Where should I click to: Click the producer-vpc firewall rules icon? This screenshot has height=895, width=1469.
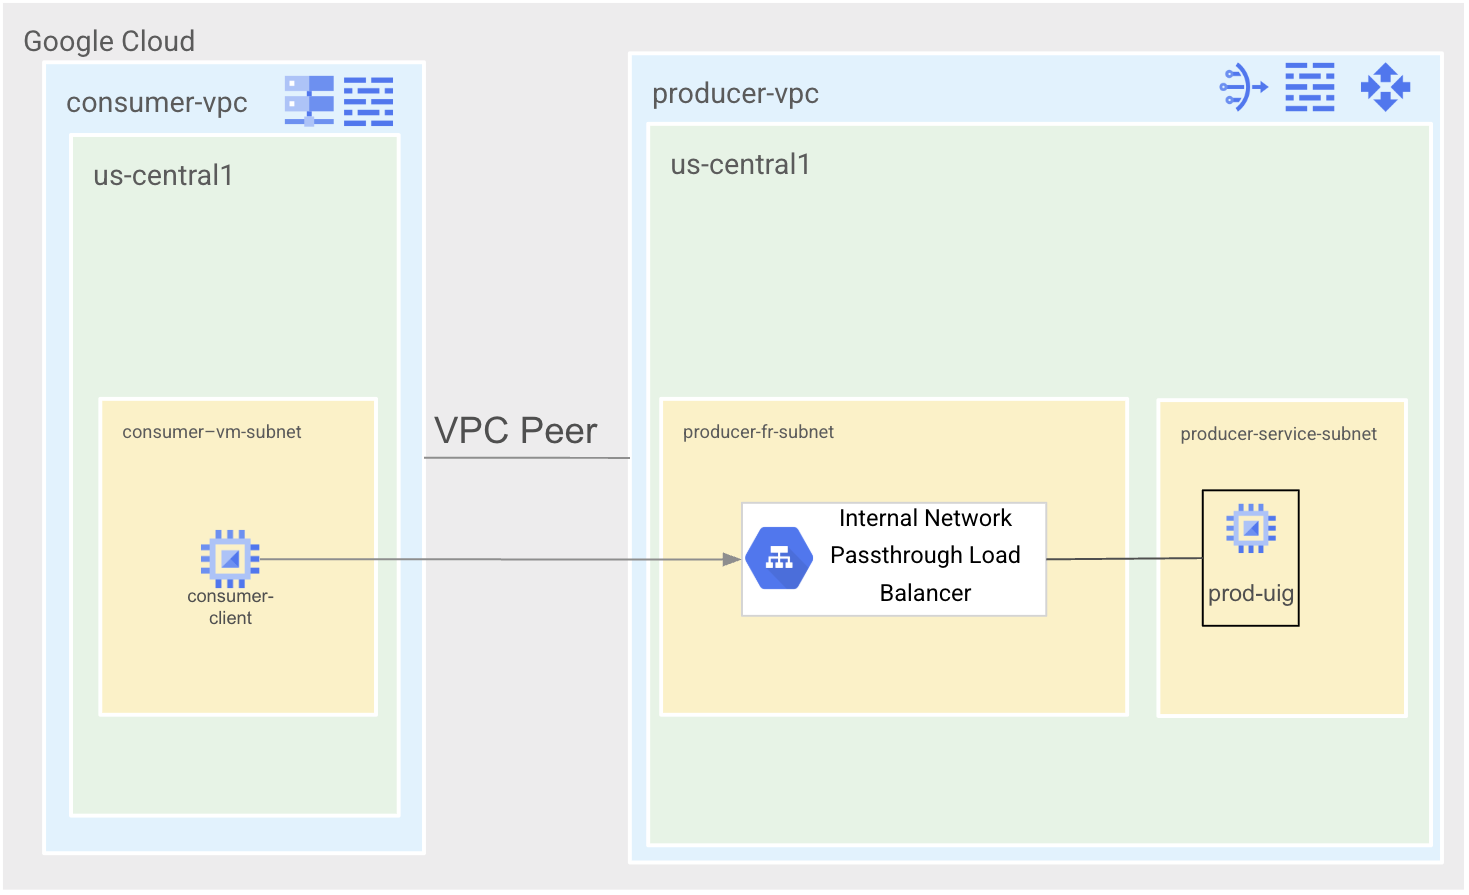(x=1309, y=87)
